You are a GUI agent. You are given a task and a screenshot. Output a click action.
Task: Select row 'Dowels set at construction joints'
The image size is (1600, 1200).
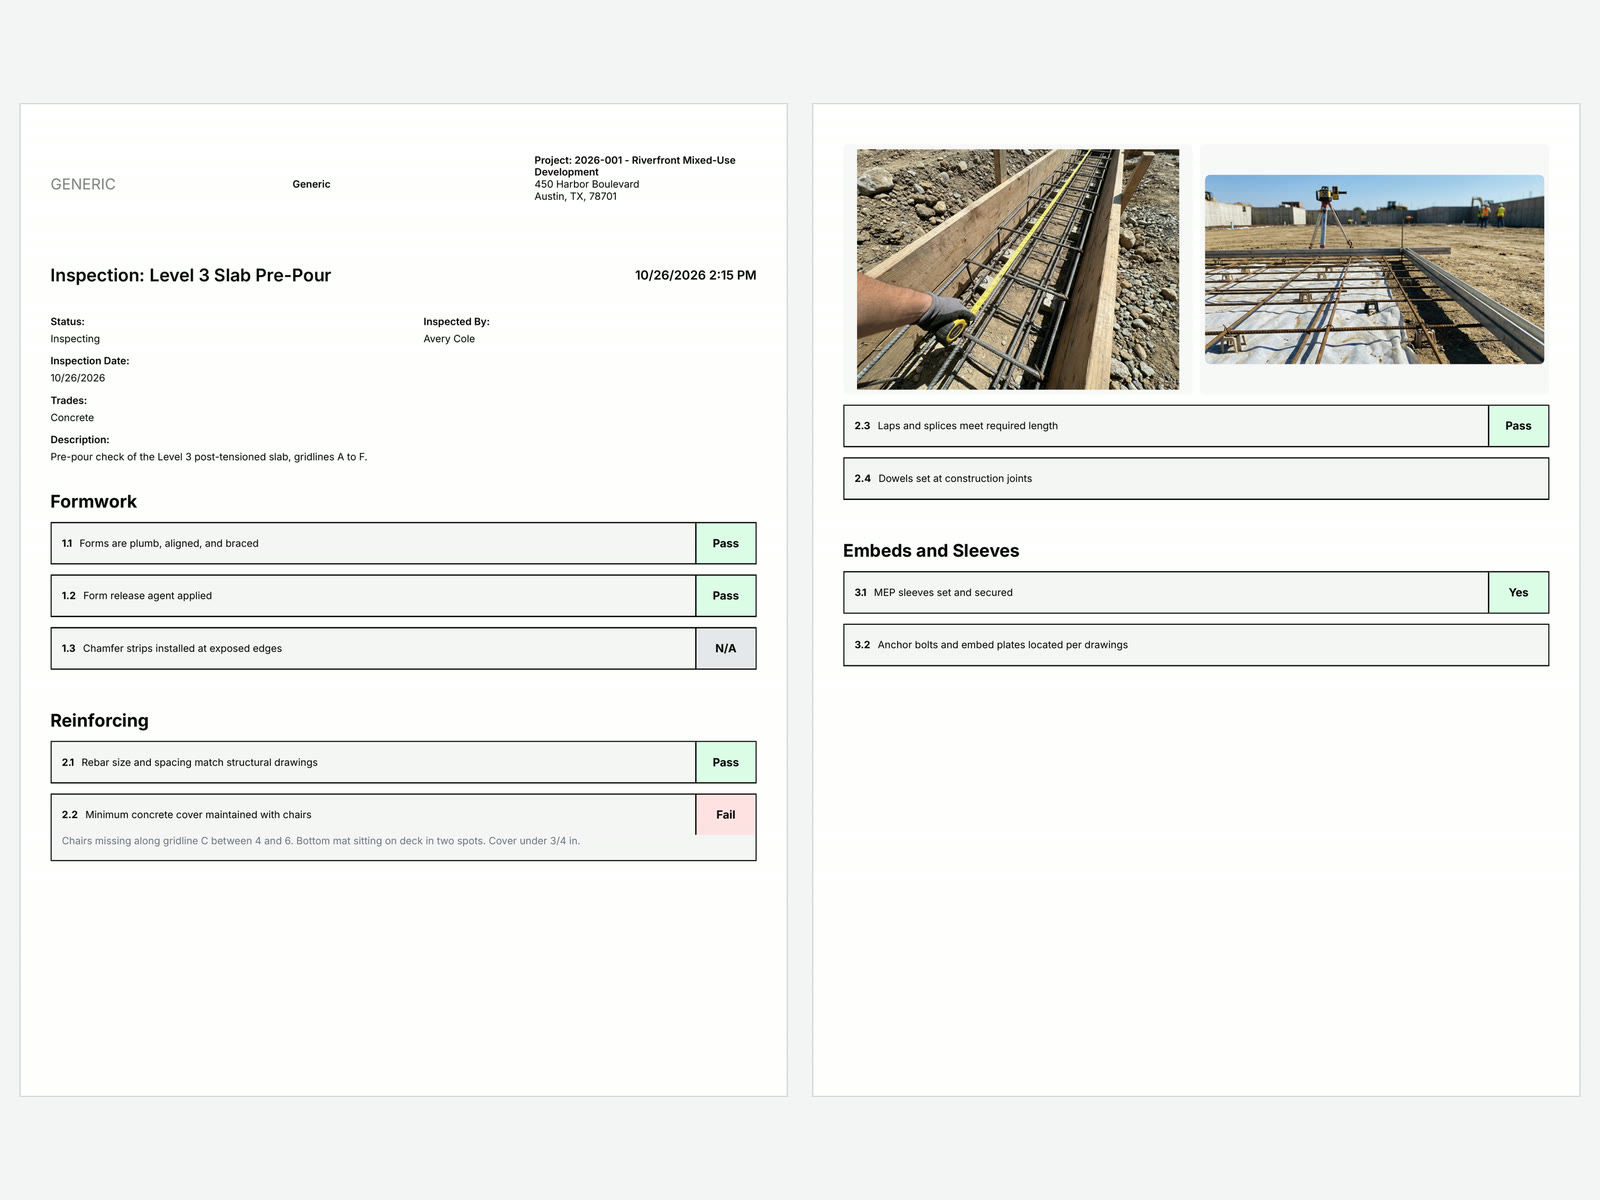tap(1196, 479)
